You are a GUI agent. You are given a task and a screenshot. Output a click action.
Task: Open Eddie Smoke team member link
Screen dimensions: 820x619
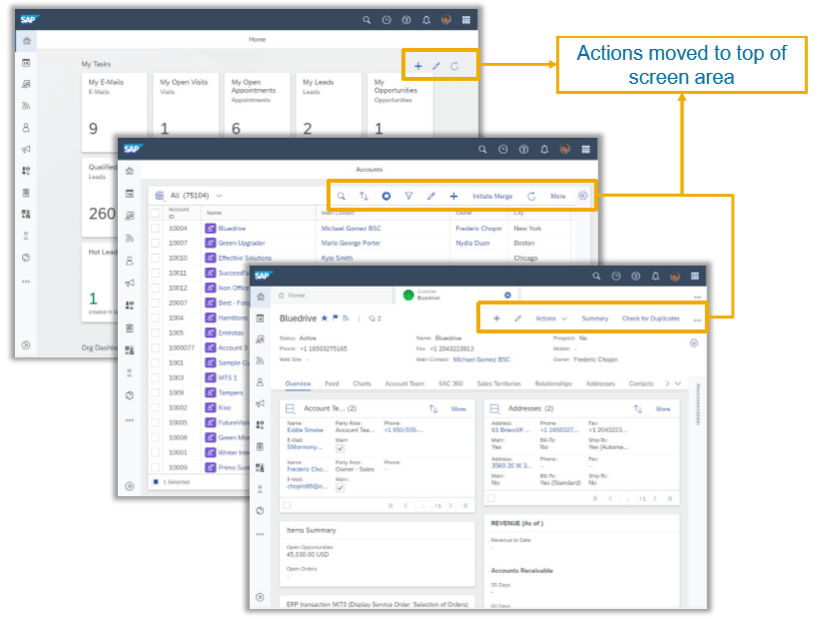[305, 430]
